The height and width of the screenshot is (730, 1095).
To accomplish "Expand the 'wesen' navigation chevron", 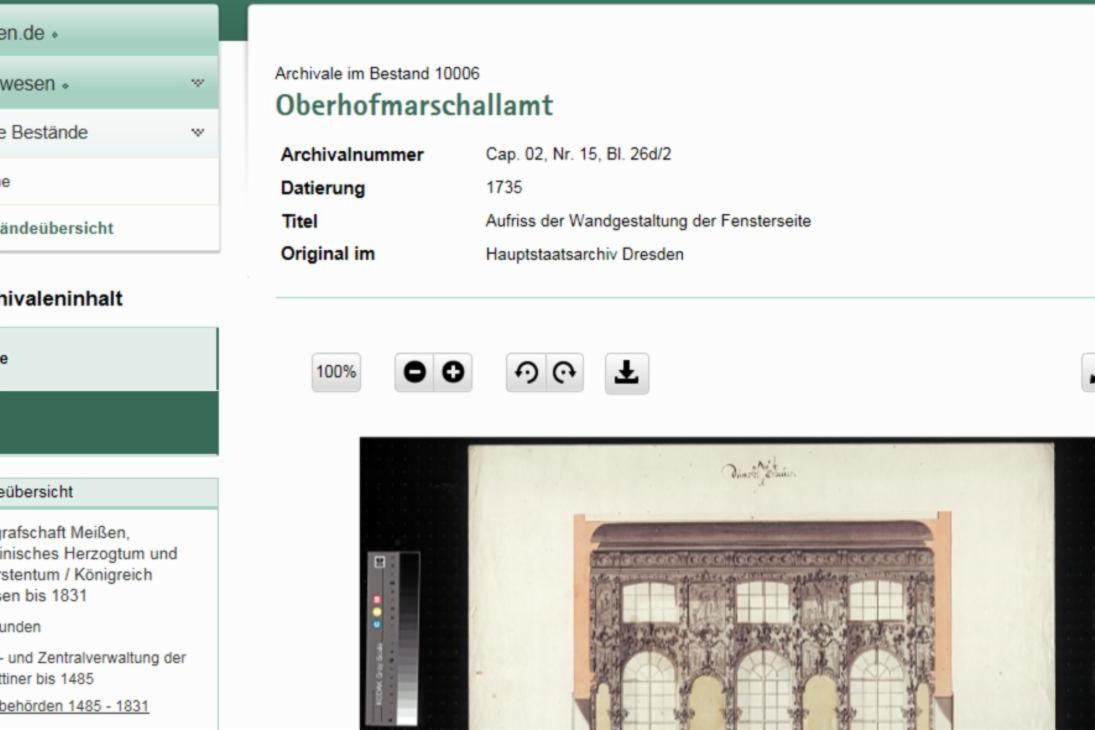I will coord(198,83).
